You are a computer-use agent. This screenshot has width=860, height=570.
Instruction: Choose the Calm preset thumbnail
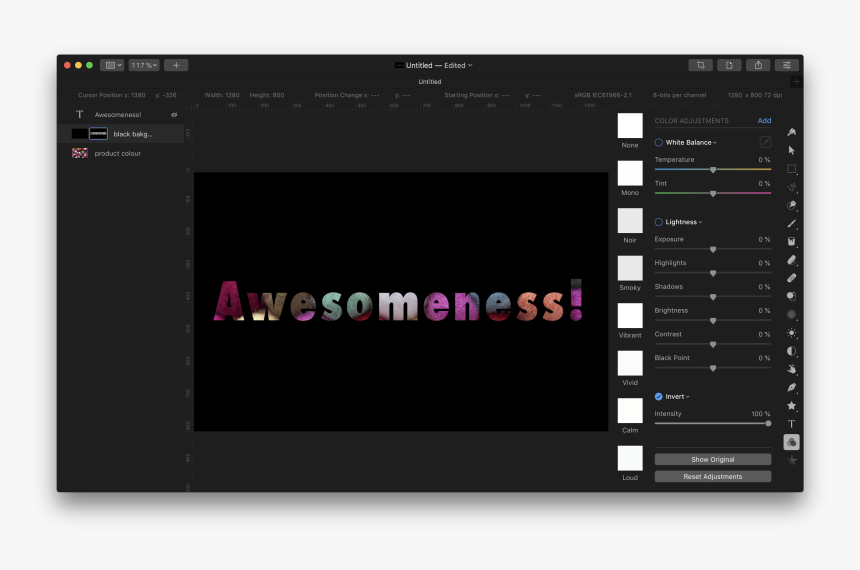tap(630, 410)
